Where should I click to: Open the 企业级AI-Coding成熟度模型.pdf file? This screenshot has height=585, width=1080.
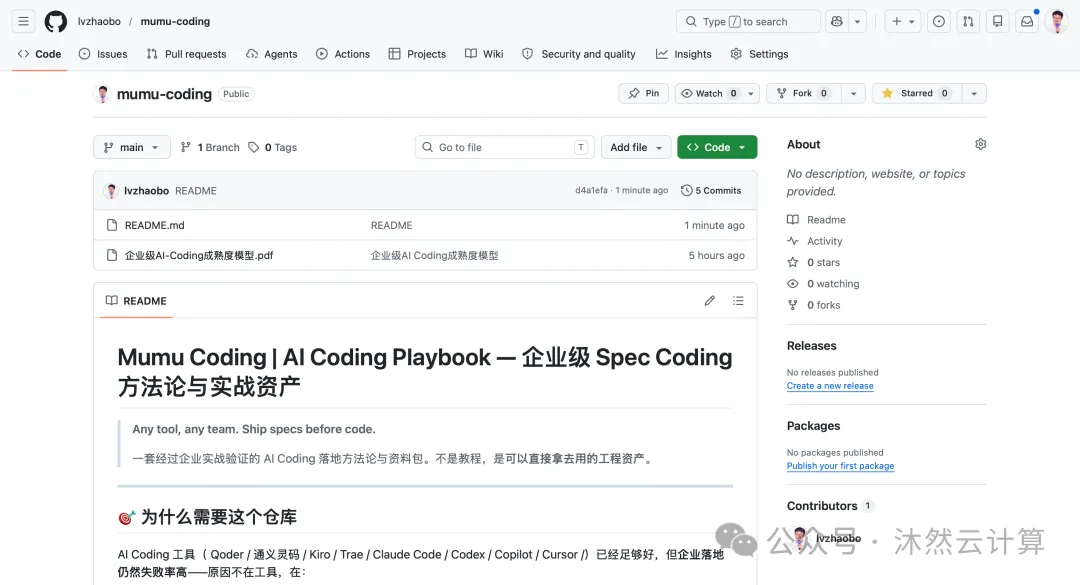198,255
